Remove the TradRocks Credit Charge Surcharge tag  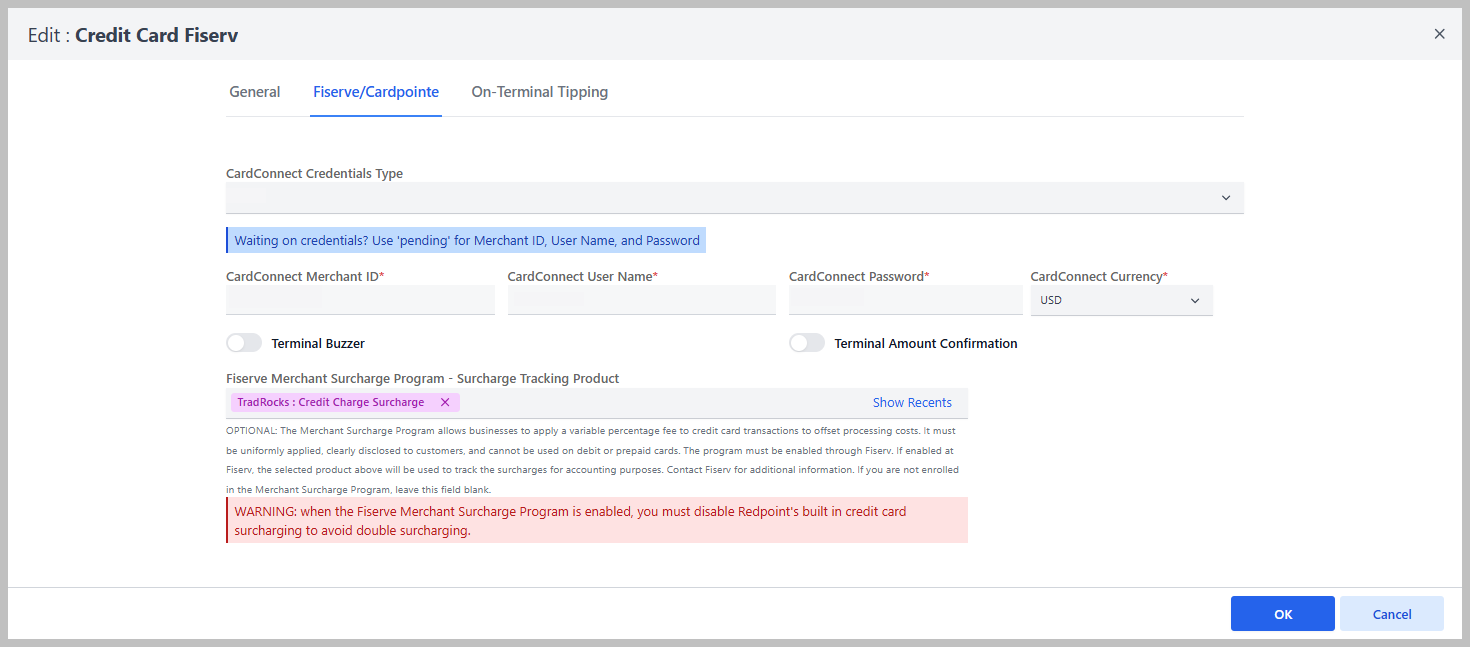(x=445, y=403)
